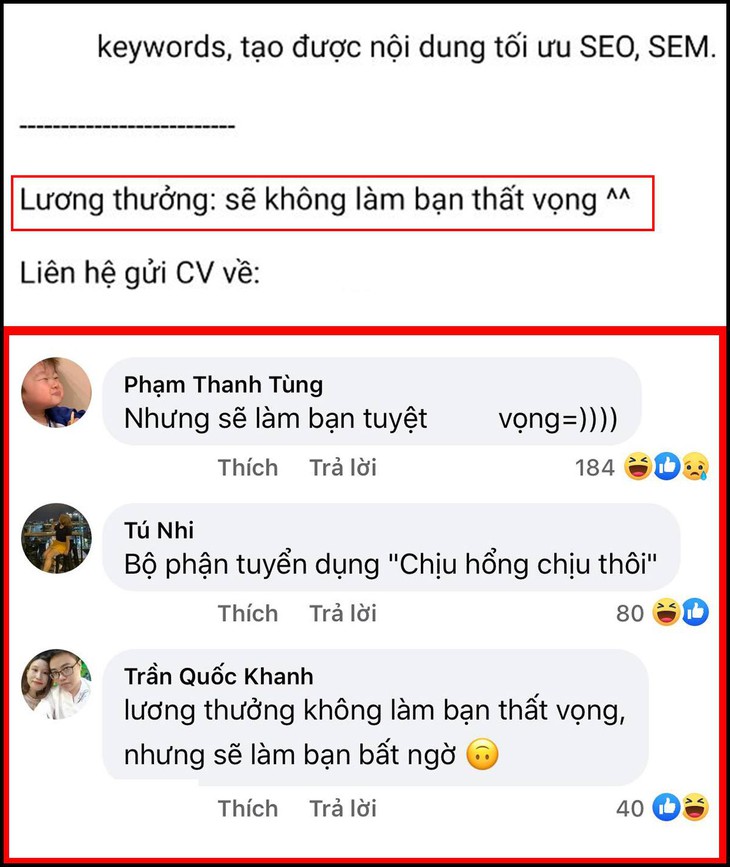Like Phạm Thanh Tùng's comment with Thích
Screen dimensions: 730x867
click(248, 468)
